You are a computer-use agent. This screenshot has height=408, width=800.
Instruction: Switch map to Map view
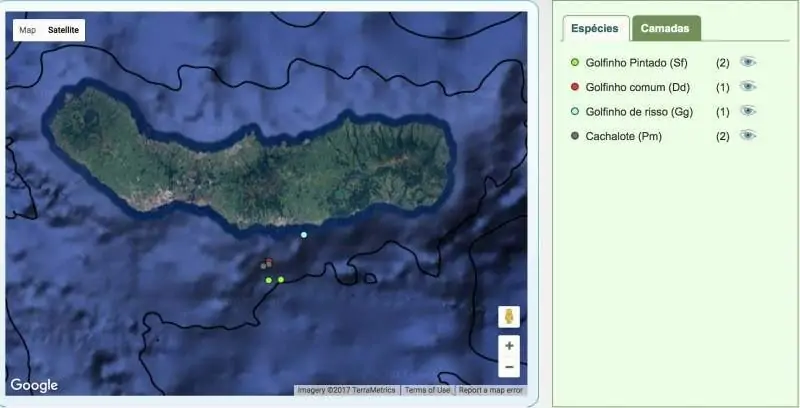pos(27,30)
